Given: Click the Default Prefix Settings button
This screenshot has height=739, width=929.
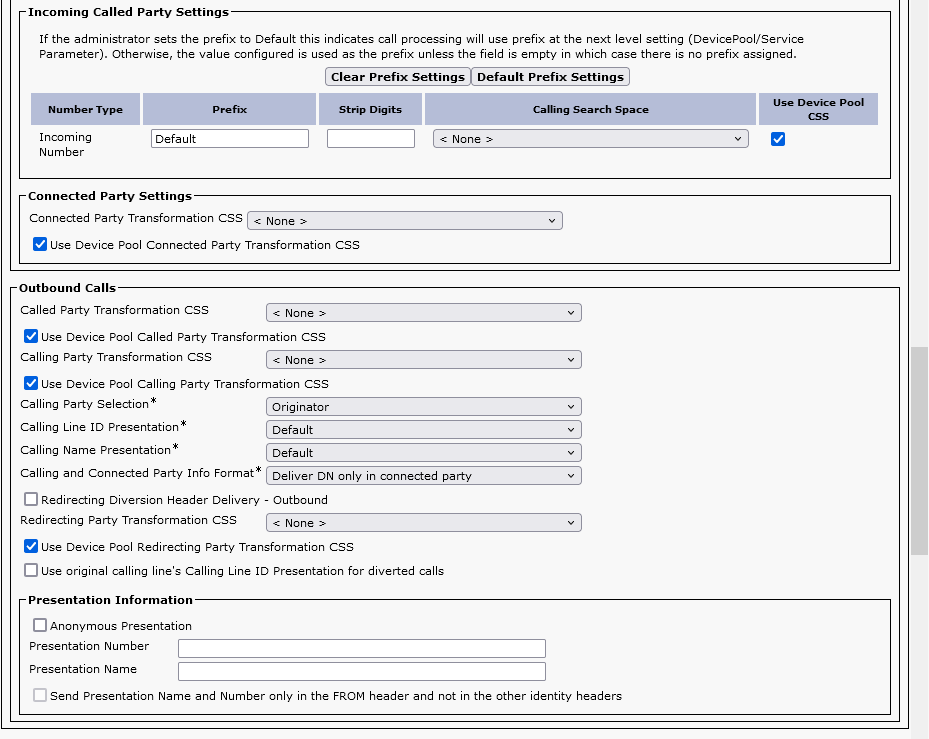Looking at the screenshot, I should (x=550, y=77).
